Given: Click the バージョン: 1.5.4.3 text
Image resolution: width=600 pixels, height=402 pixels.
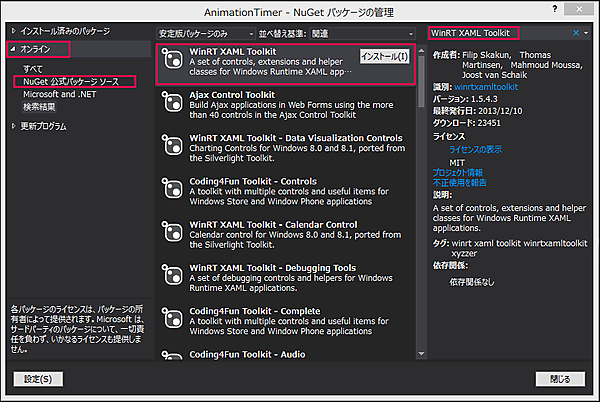Looking at the screenshot, I should pyautogui.click(x=465, y=99).
